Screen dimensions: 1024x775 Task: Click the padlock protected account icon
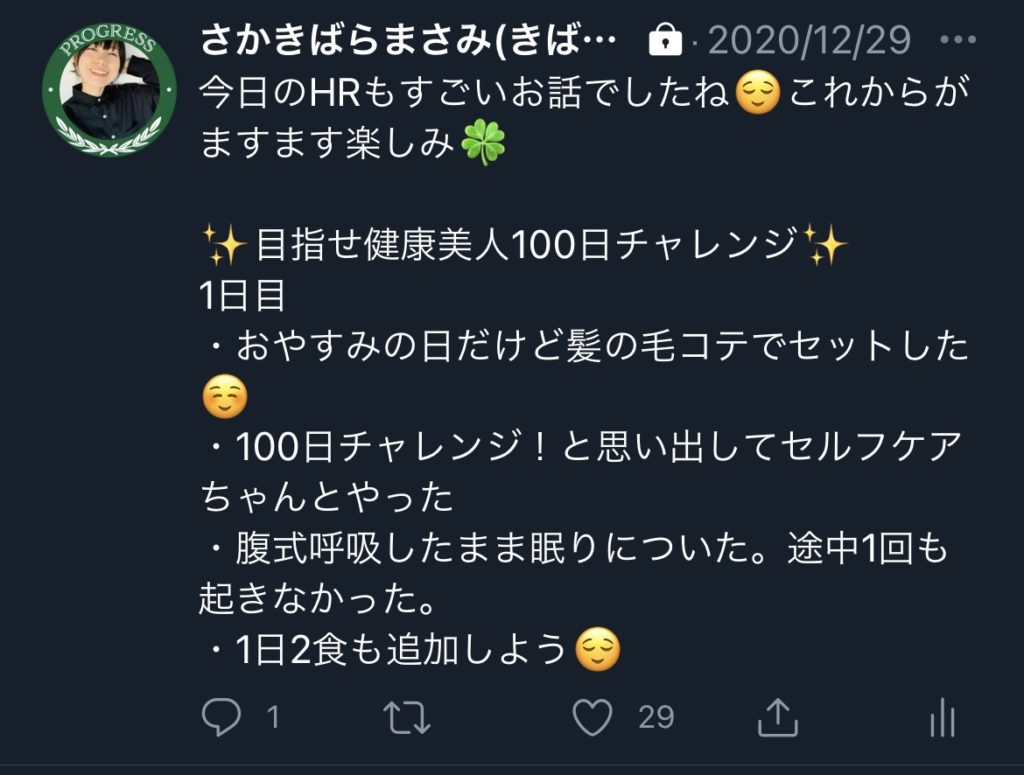(665, 40)
